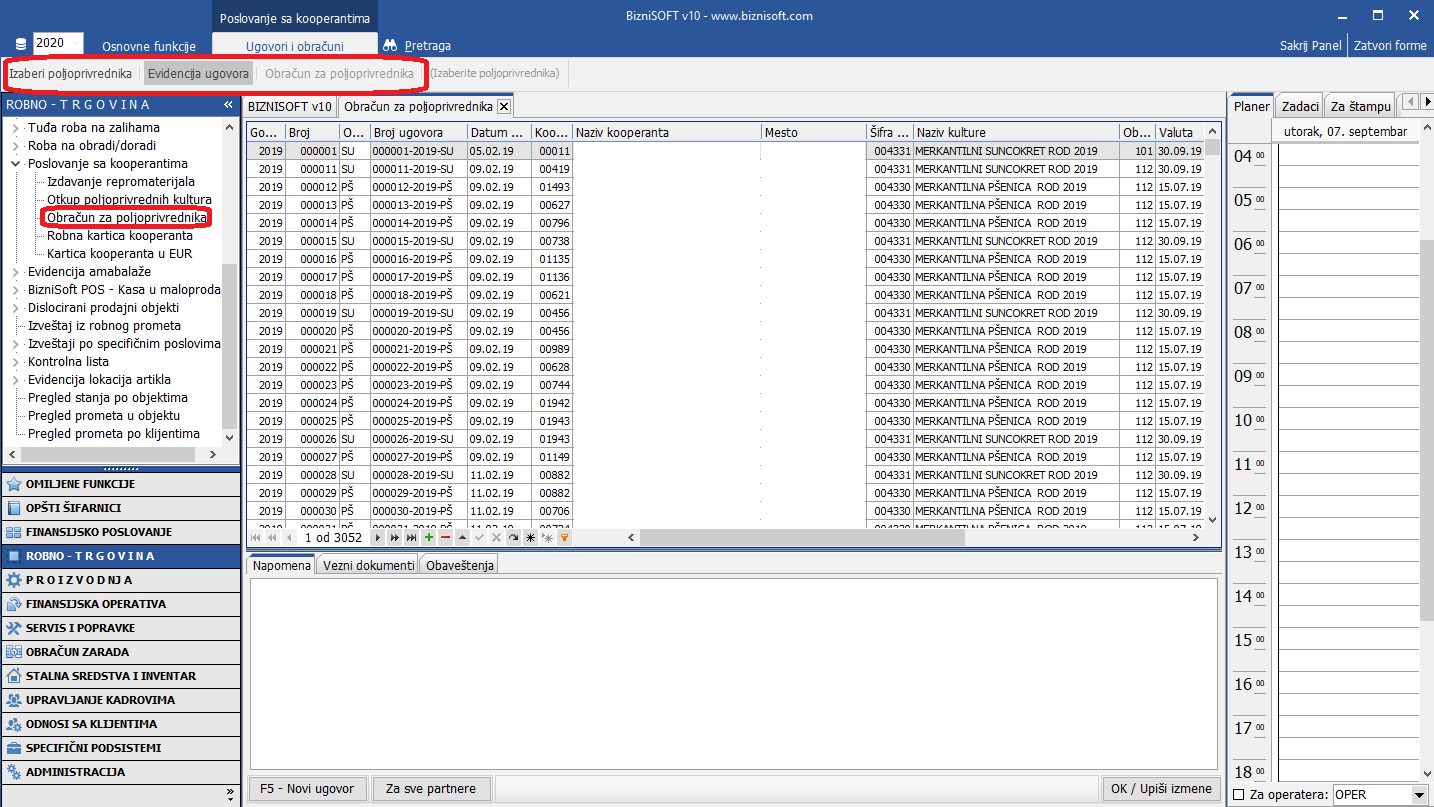This screenshot has height=807, width=1434.
Task: Click the binoculars Pretraga search icon
Action: pos(391,45)
